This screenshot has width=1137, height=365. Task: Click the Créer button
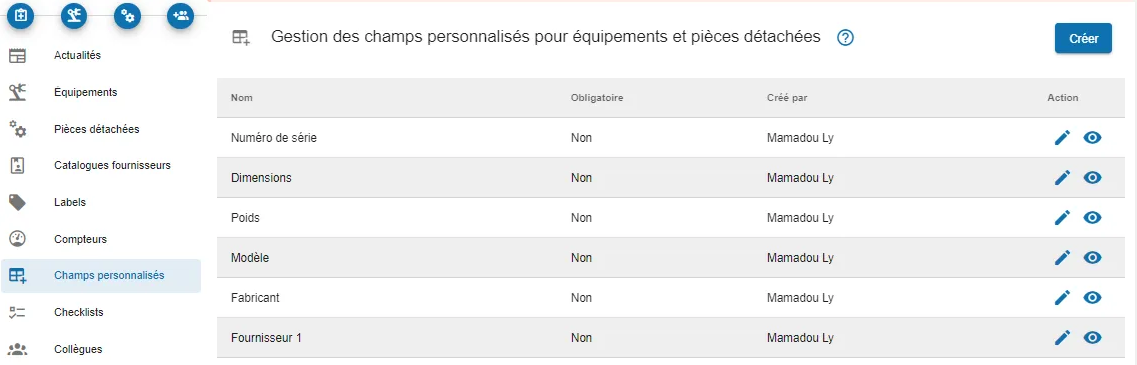coord(1083,38)
